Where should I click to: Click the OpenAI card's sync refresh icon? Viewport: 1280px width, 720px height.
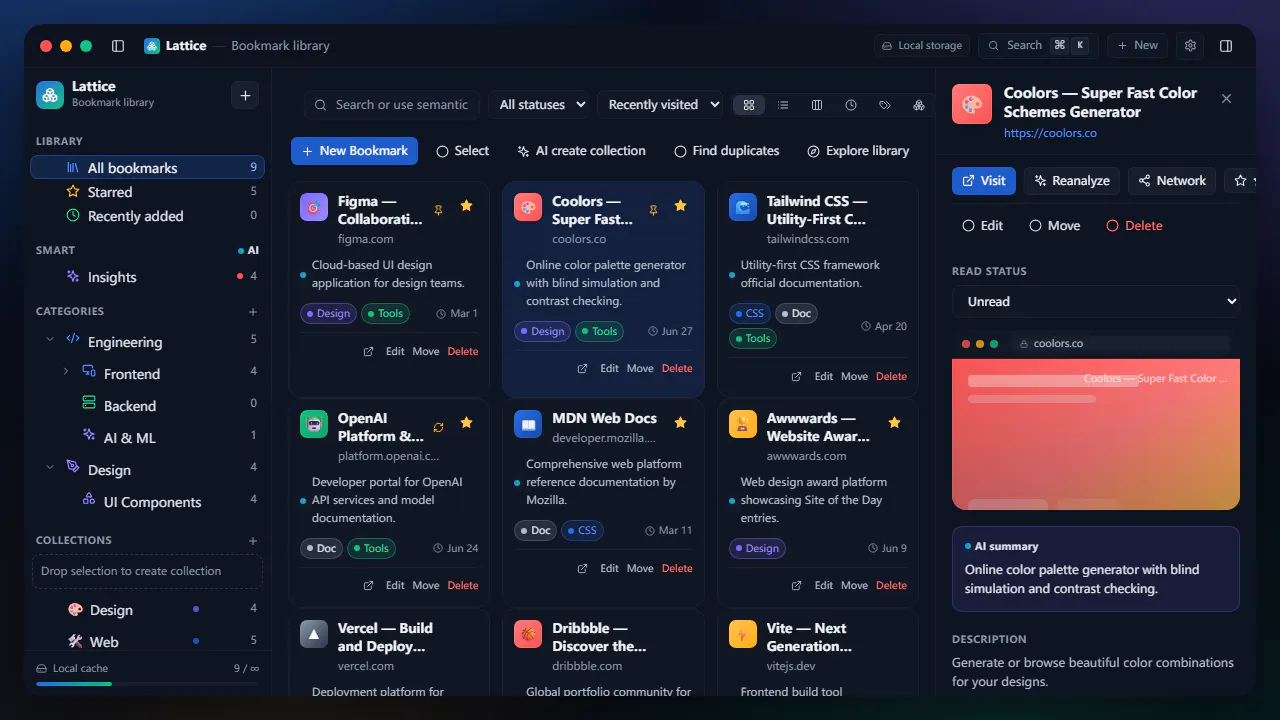coord(438,427)
